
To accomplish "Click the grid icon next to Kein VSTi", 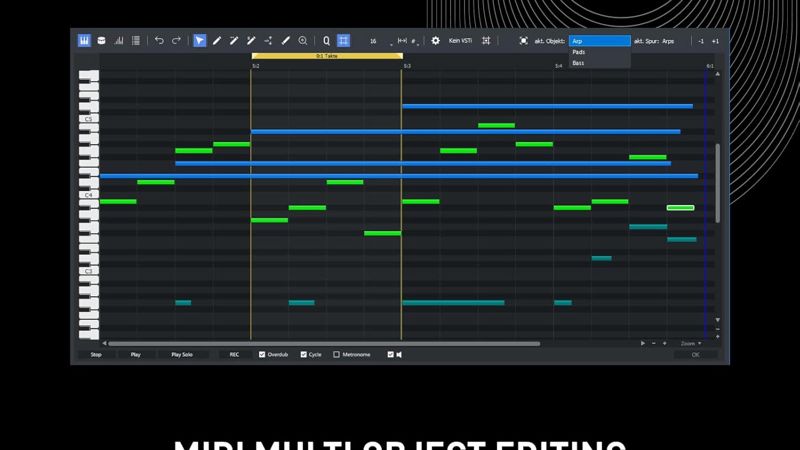I will (x=486, y=41).
